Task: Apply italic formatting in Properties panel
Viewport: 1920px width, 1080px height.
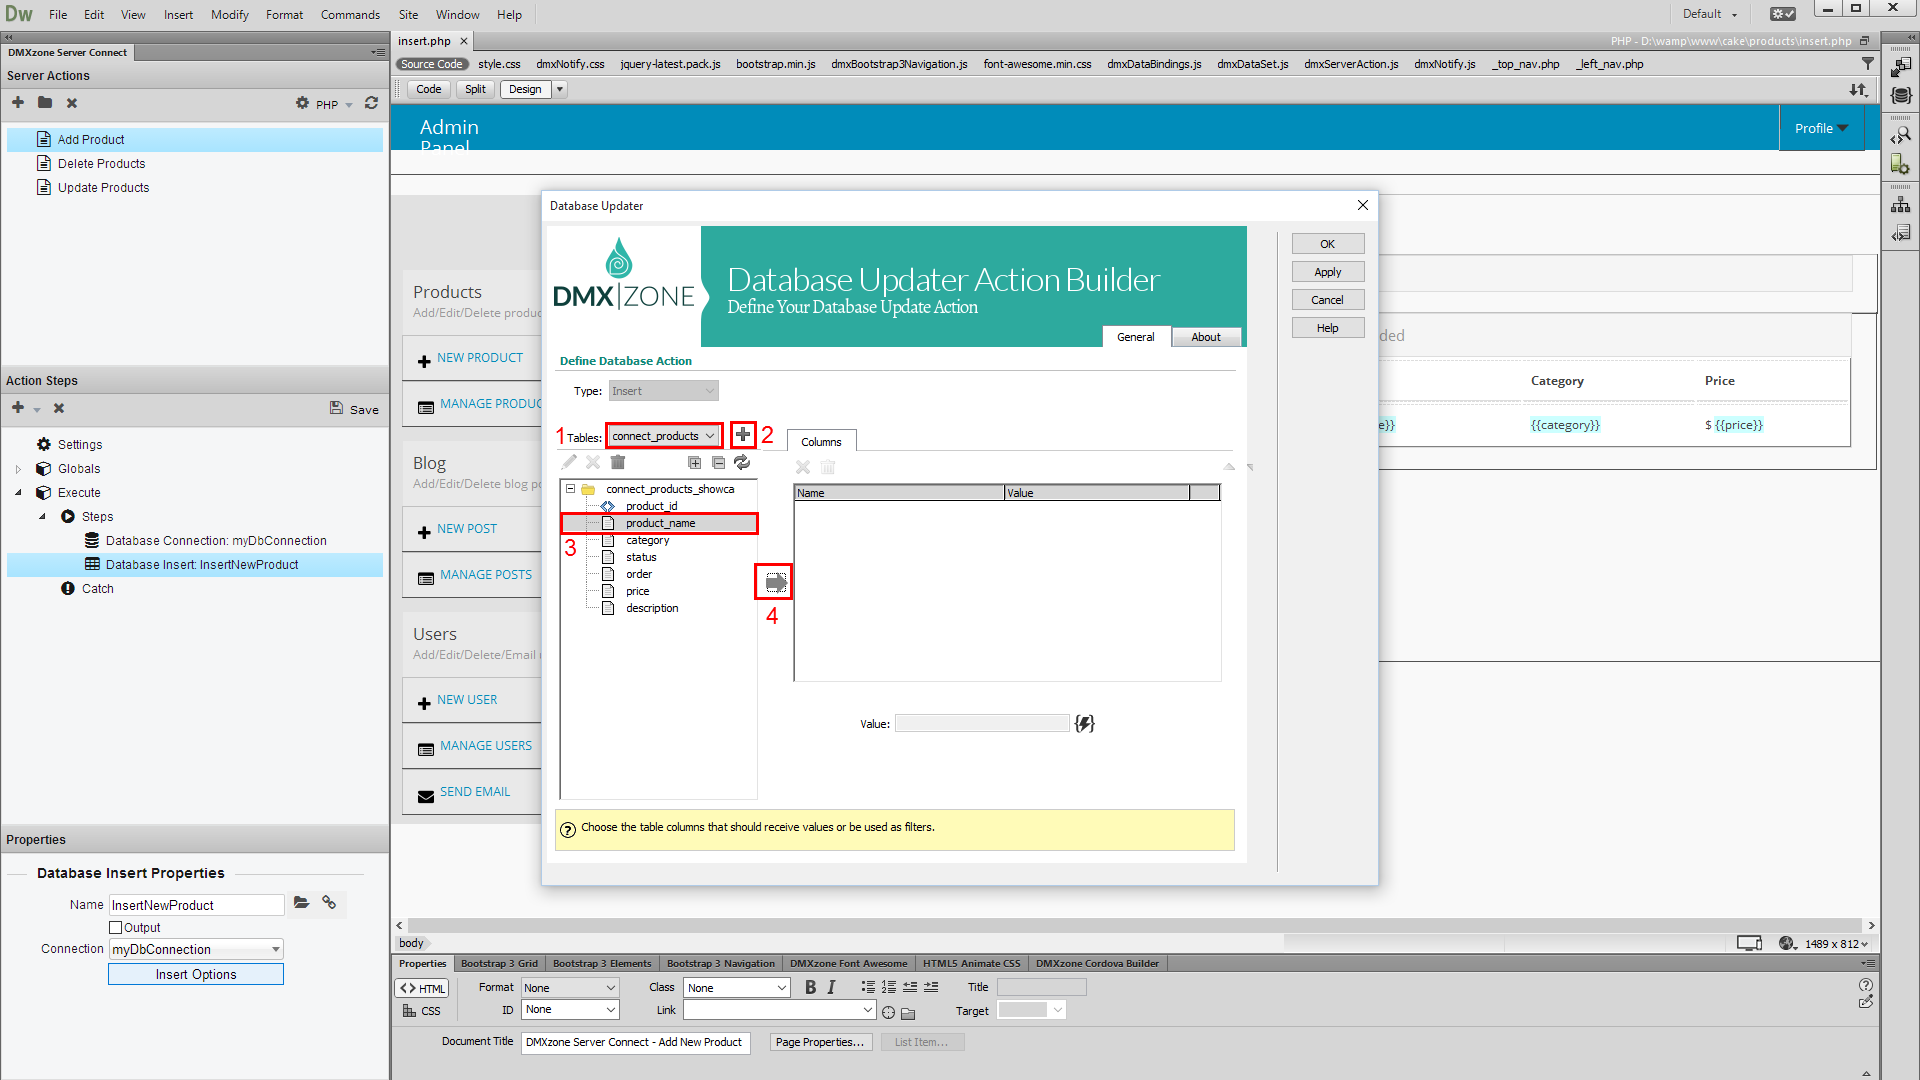Action: click(831, 987)
